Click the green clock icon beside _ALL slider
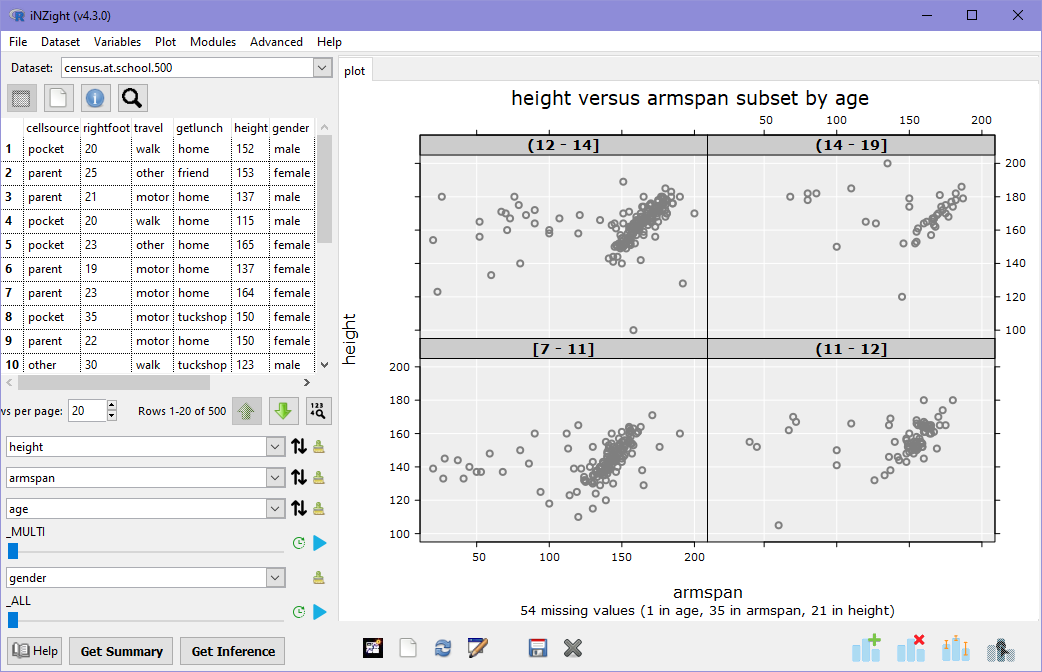Image resolution: width=1042 pixels, height=672 pixels. pyautogui.click(x=297, y=611)
